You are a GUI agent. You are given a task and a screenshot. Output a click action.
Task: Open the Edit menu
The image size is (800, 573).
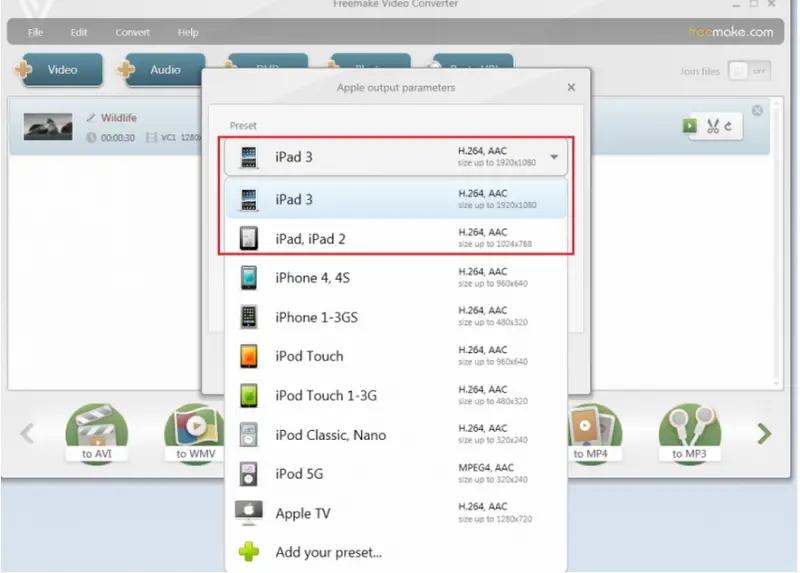(x=79, y=32)
